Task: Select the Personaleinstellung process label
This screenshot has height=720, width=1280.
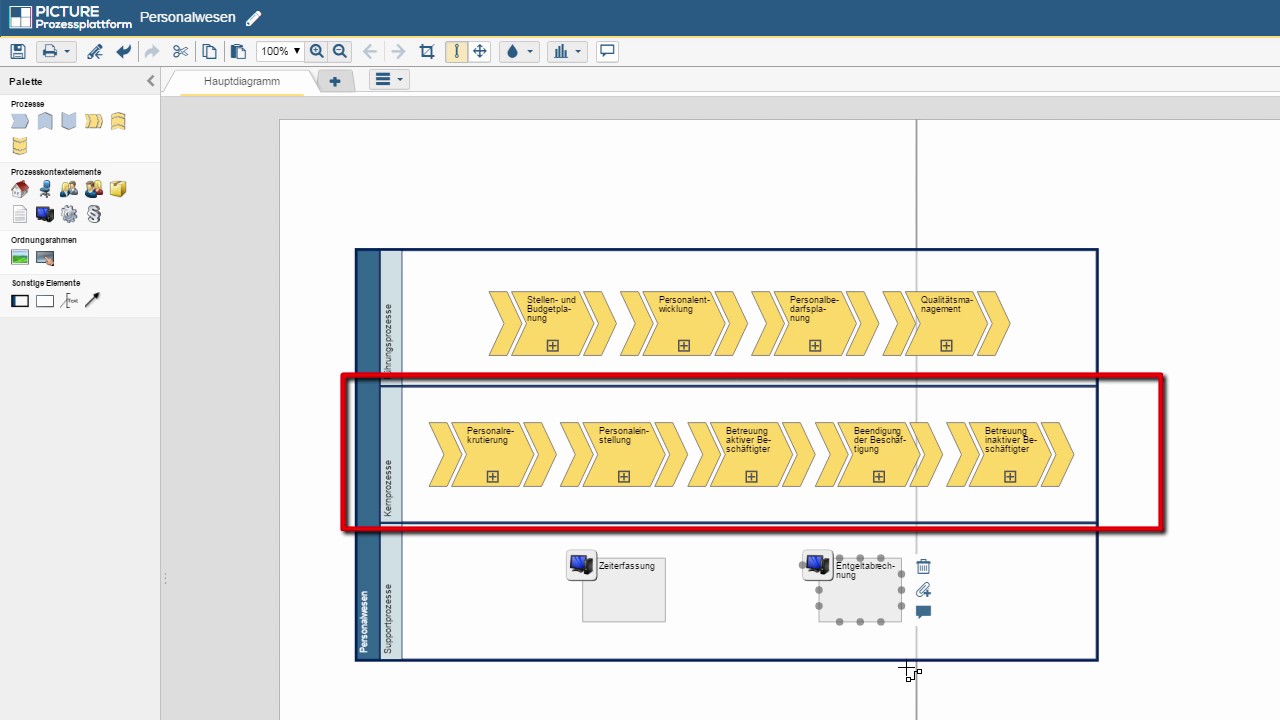Action: pyautogui.click(x=624, y=435)
